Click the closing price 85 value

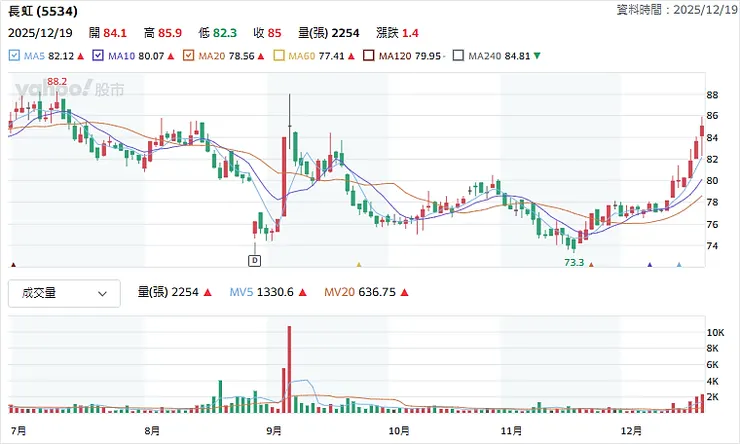click(274, 33)
